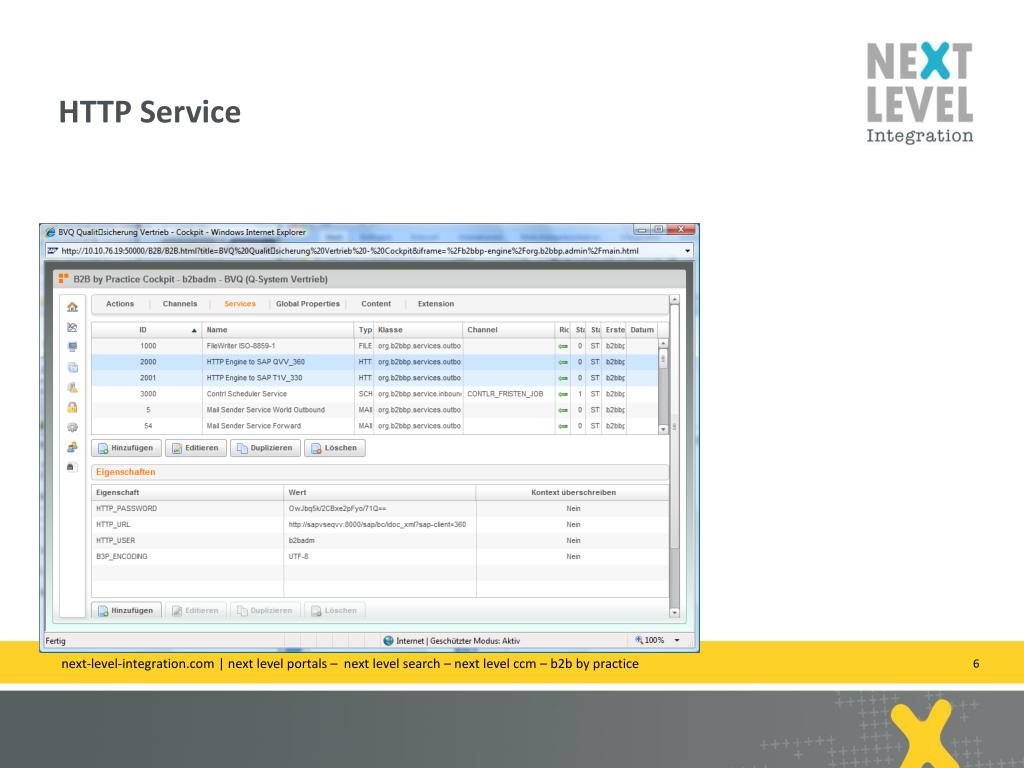The width and height of the screenshot is (1024, 768).
Task: Click 'Nein' in the HTTP_USER row
Action: pos(573,541)
